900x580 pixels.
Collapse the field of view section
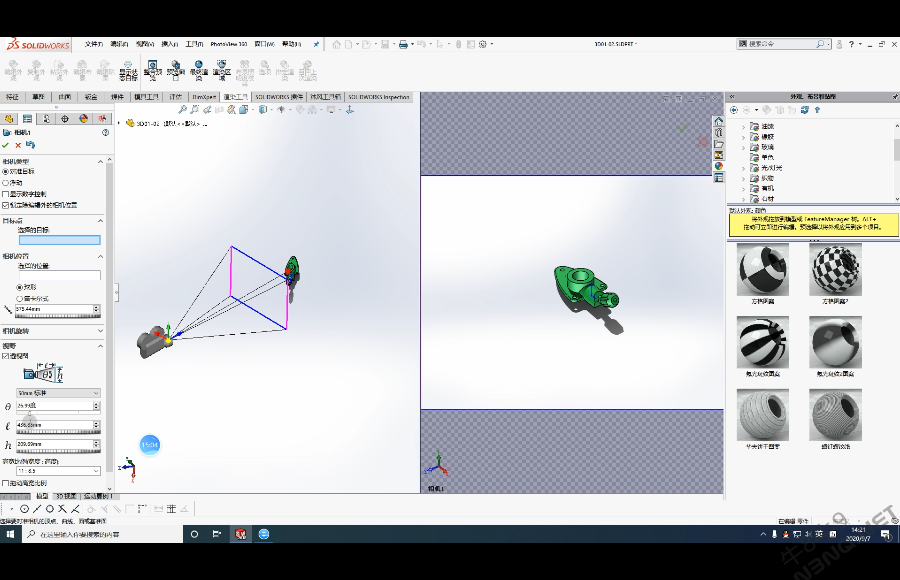click(100, 346)
